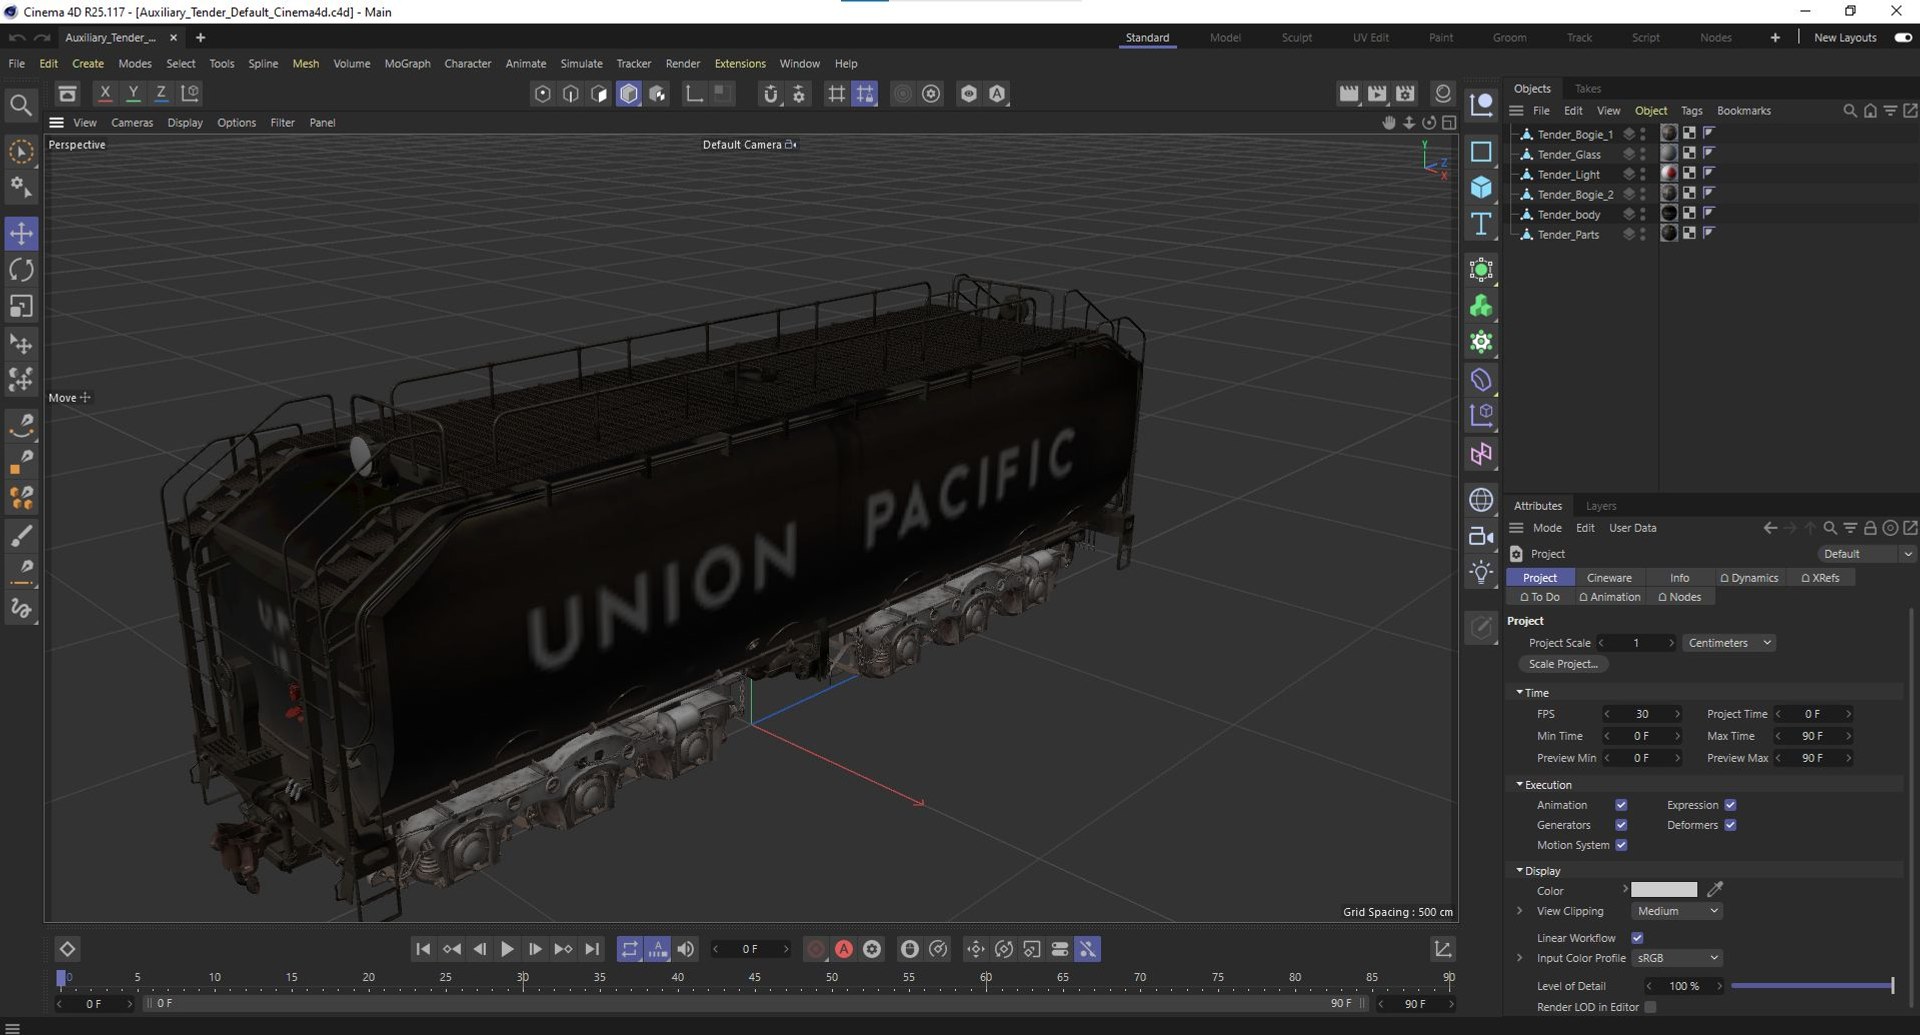Viewport: 1920px width, 1035px height.
Task: Open the View Clipping Medium dropdown
Action: coord(1677,911)
